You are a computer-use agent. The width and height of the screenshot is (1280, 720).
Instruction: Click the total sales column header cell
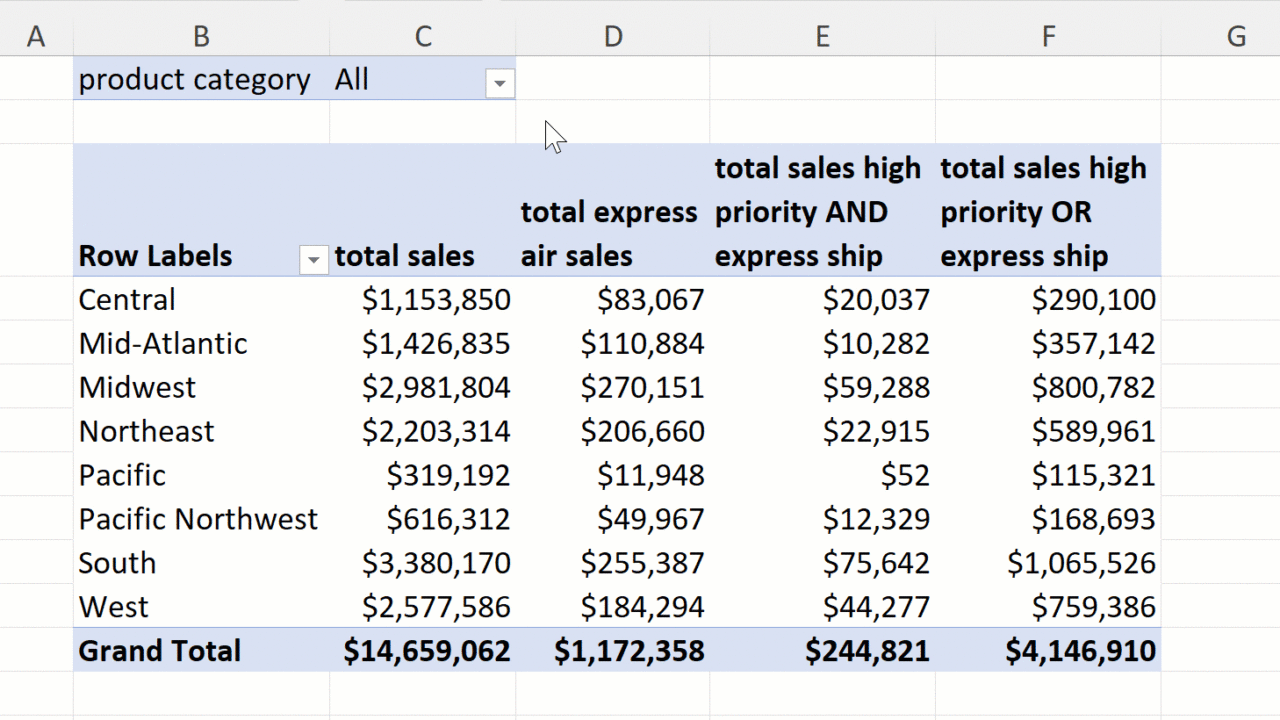405,256
